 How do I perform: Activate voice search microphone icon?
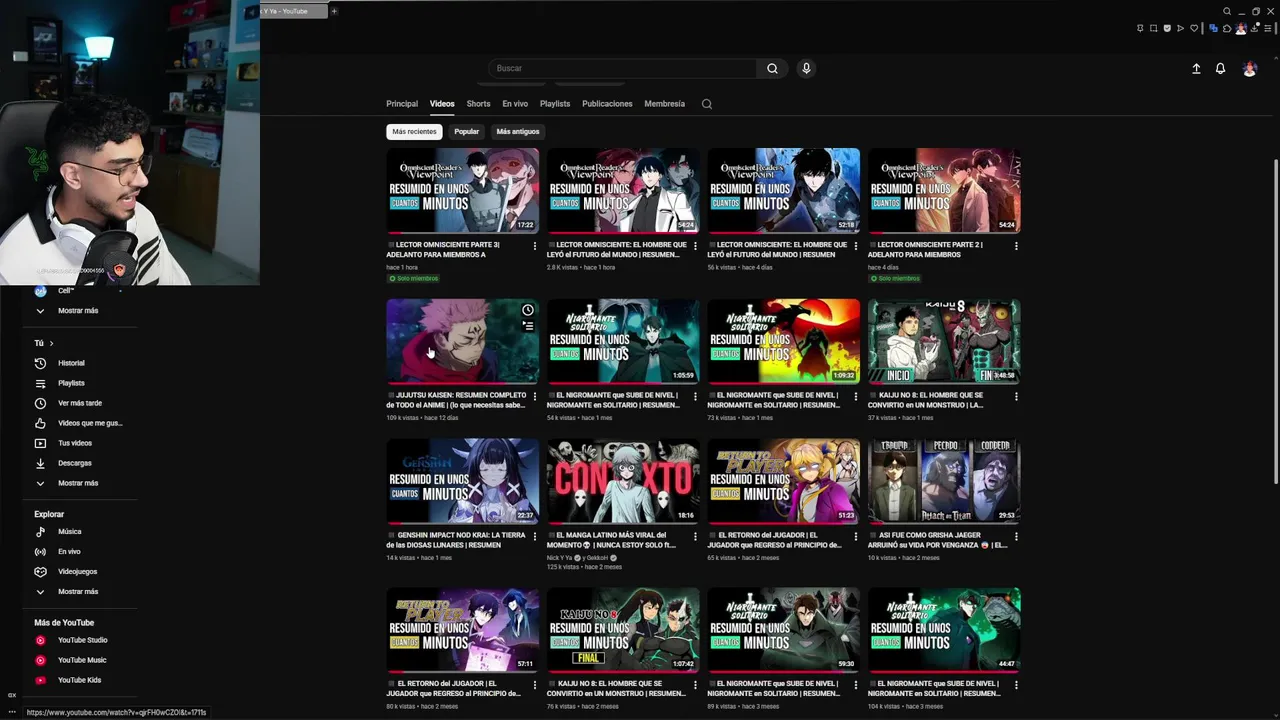pos(806,68)
